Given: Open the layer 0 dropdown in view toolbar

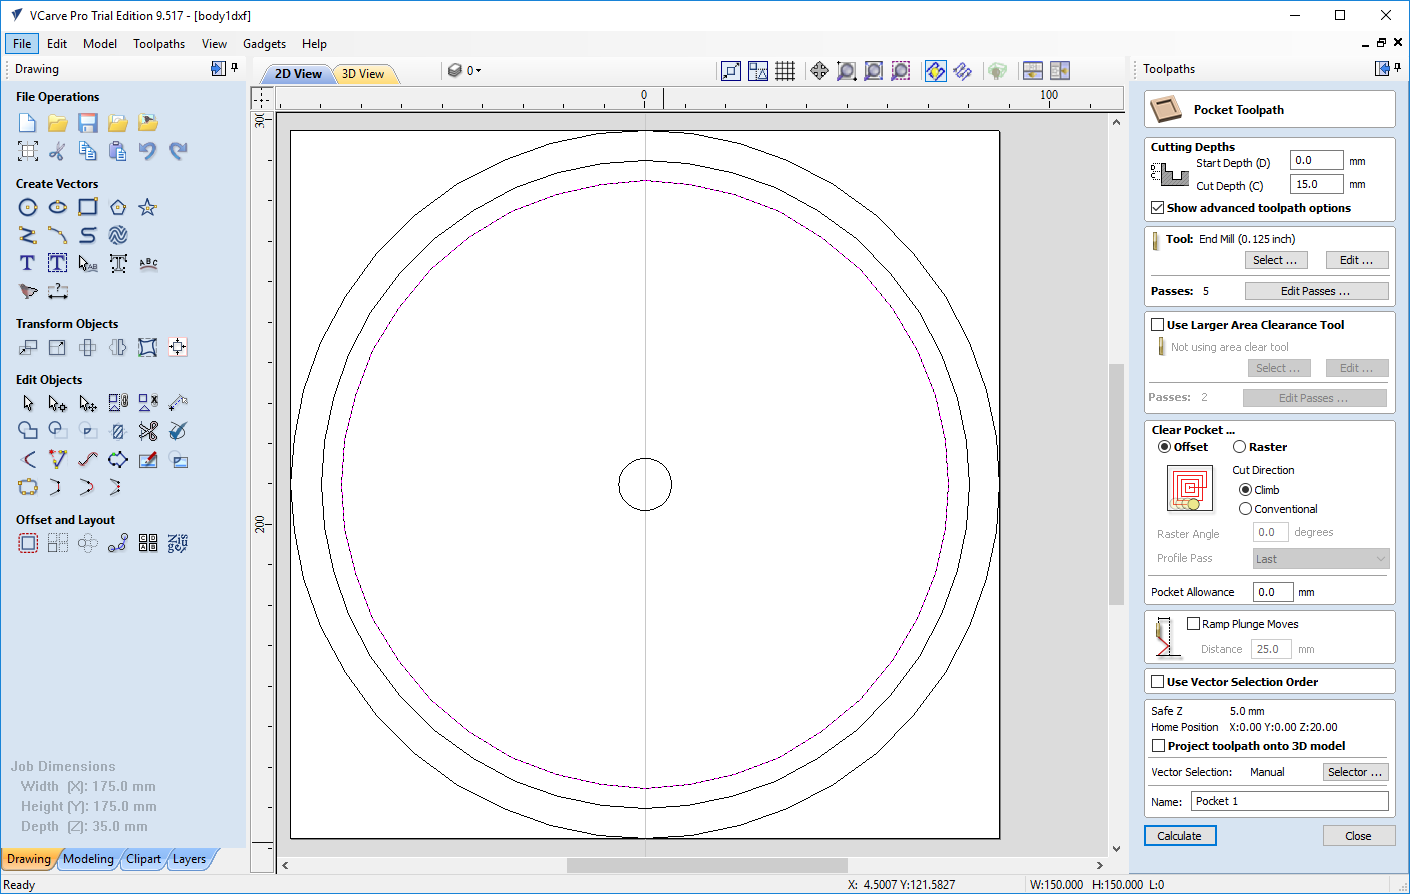Looking at the screenshot, I should (465, 71).
